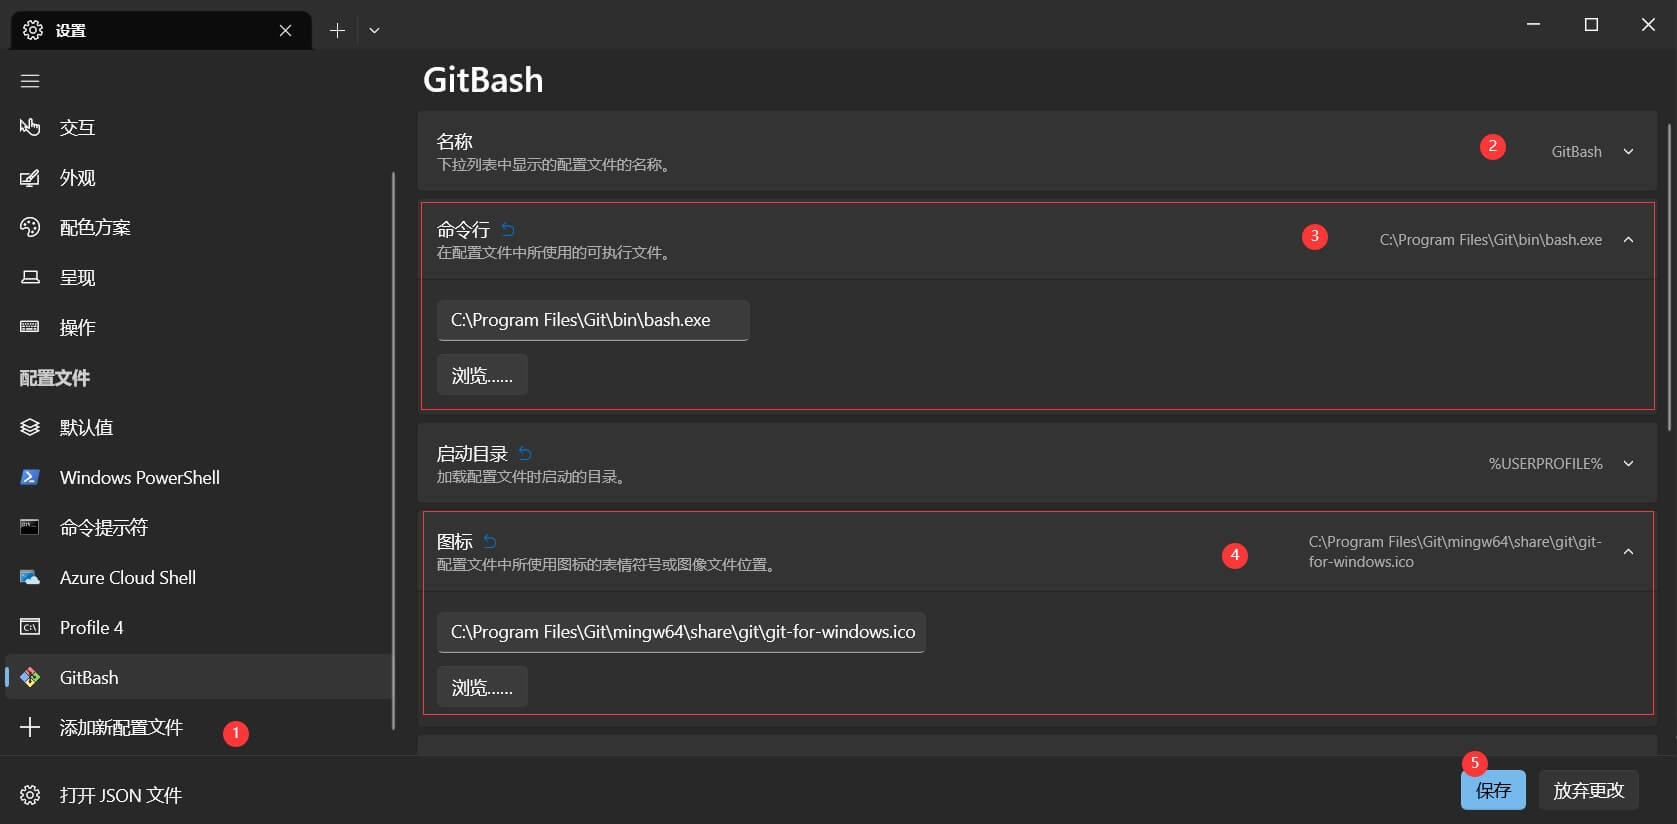Click the 放弃更改 button

coord(1589,790)
